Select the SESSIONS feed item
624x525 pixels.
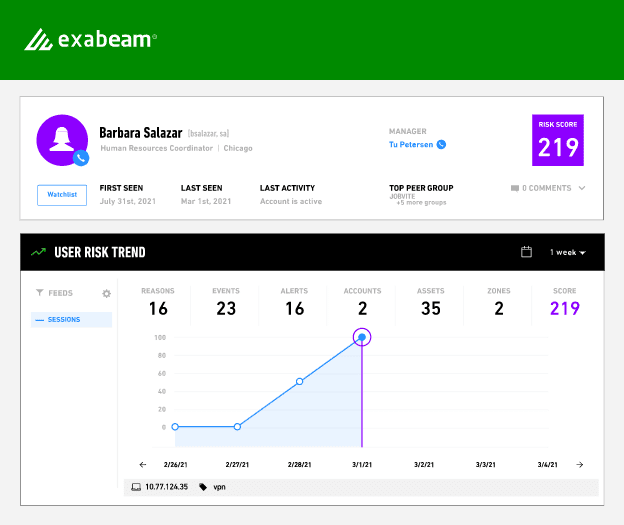click(71, 320)
